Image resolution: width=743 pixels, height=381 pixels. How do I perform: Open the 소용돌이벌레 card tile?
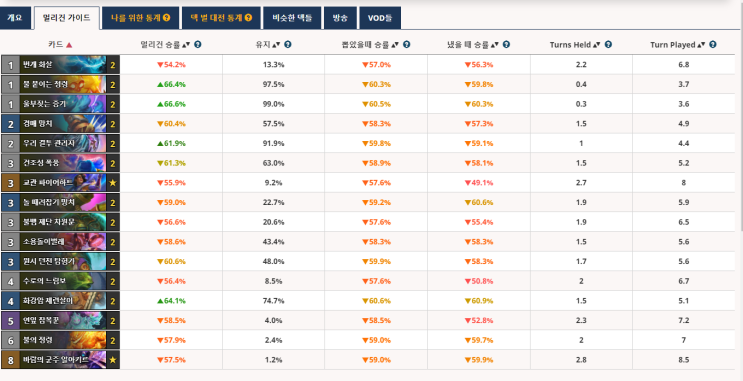[60, 242]
